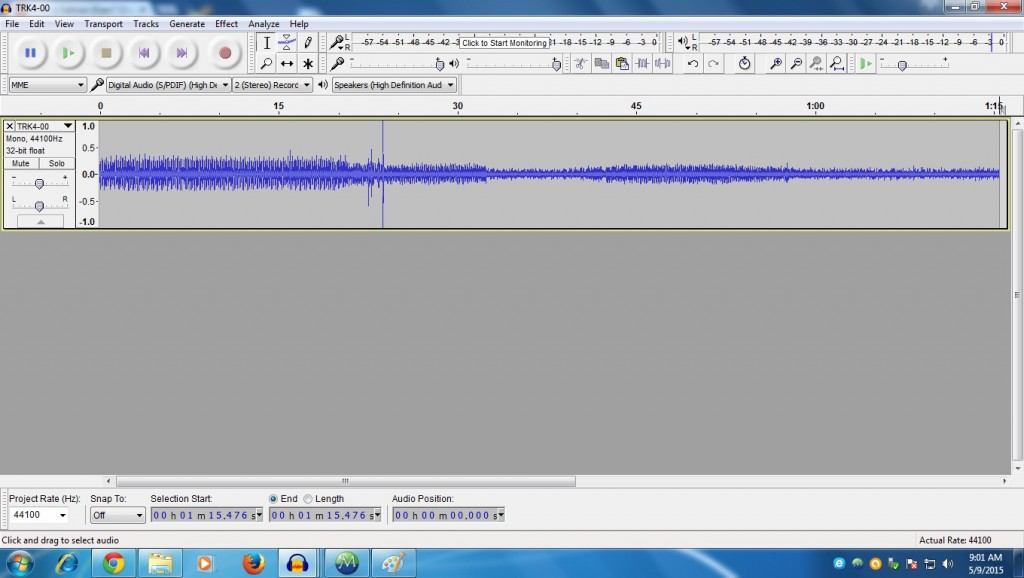
Task: Fit selection in window zoom icon
Action: [816, 63]
